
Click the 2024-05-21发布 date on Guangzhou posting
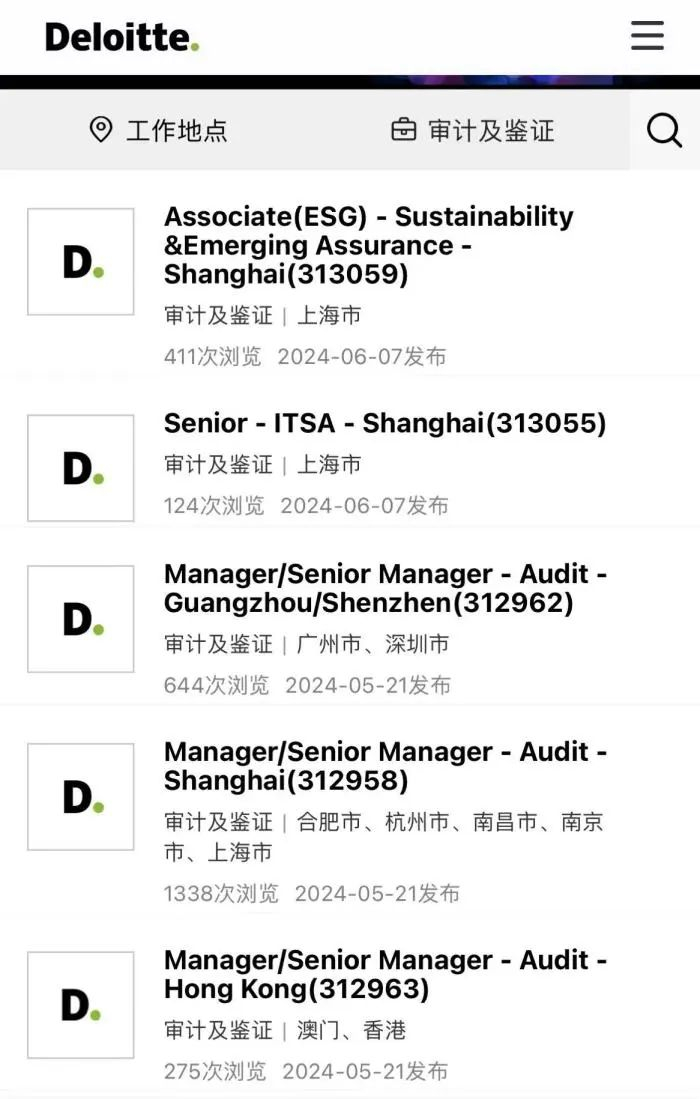pos(372,685)
